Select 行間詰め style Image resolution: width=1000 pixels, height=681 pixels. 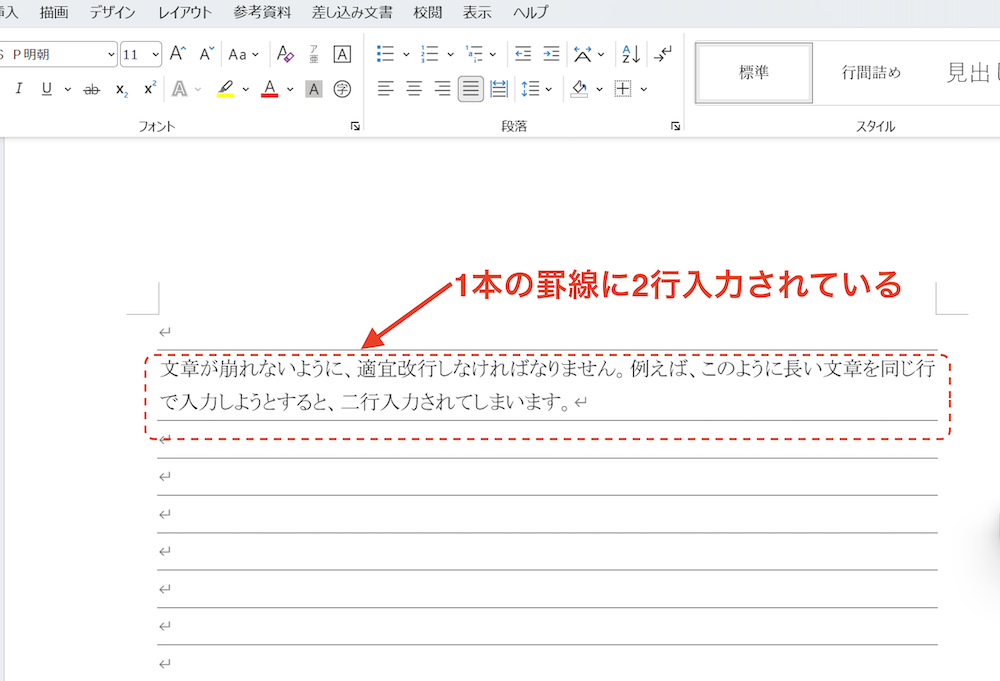871,73
